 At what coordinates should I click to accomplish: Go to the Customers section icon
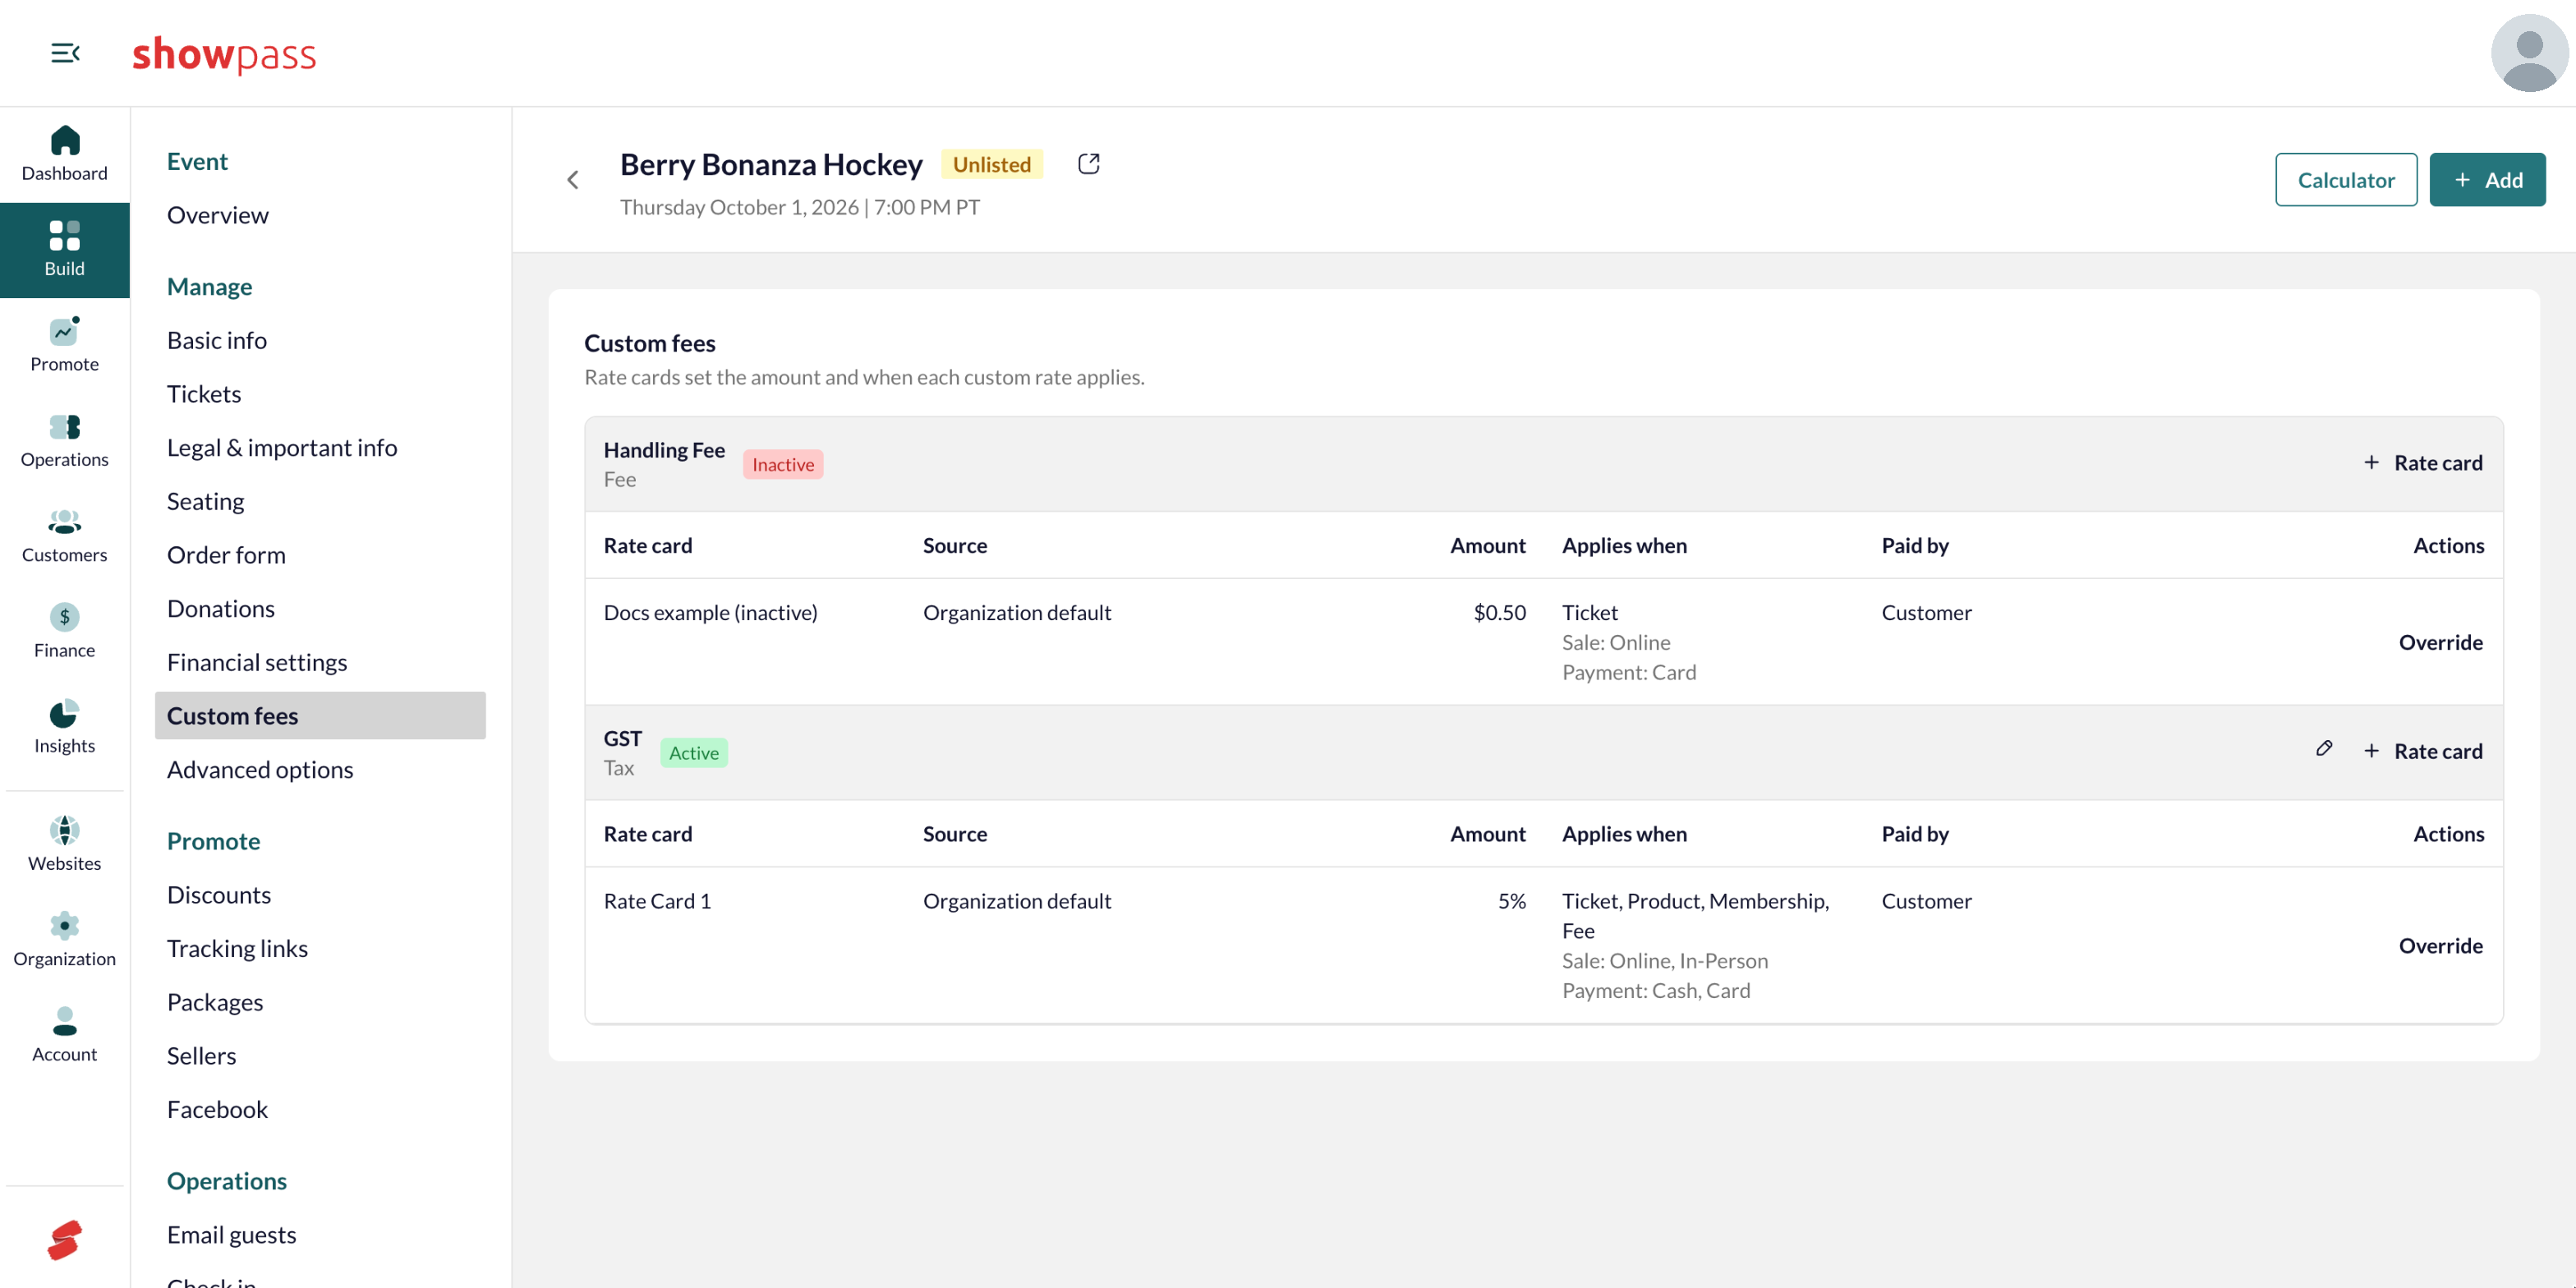[x=65, y=522]
